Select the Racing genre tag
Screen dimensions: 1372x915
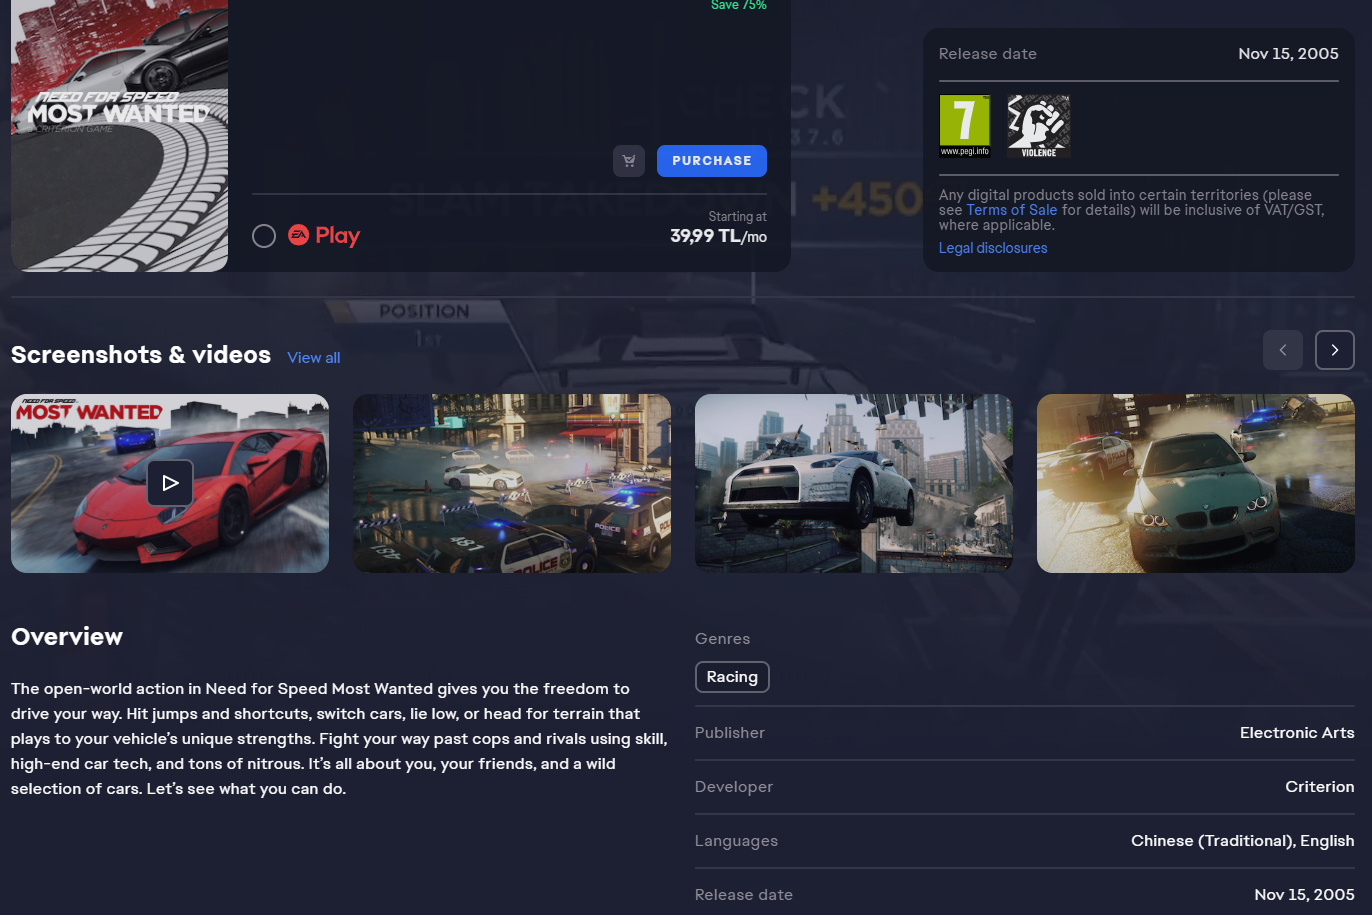coord(732,677)
